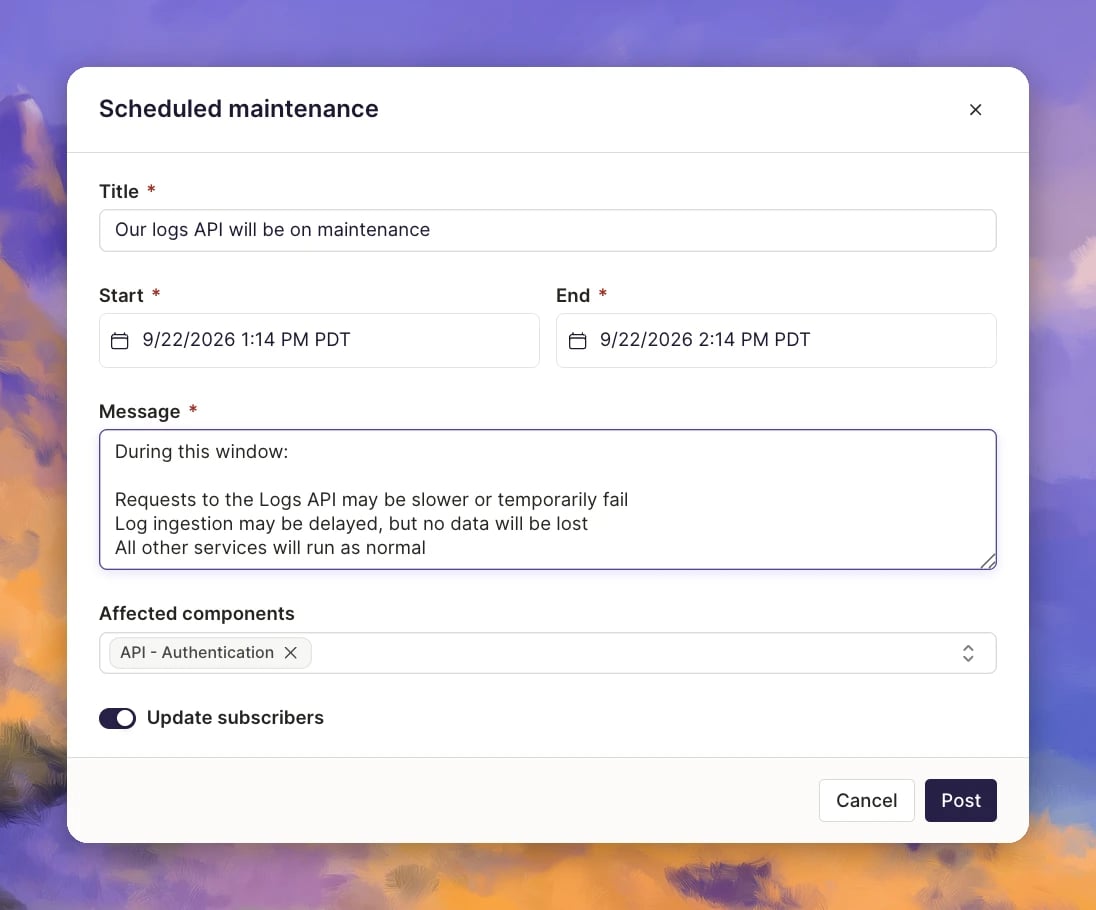Click the Message textarea resize handle
Image resolution: width=1096 pixels, height=910 pixels.
[988, 561]
